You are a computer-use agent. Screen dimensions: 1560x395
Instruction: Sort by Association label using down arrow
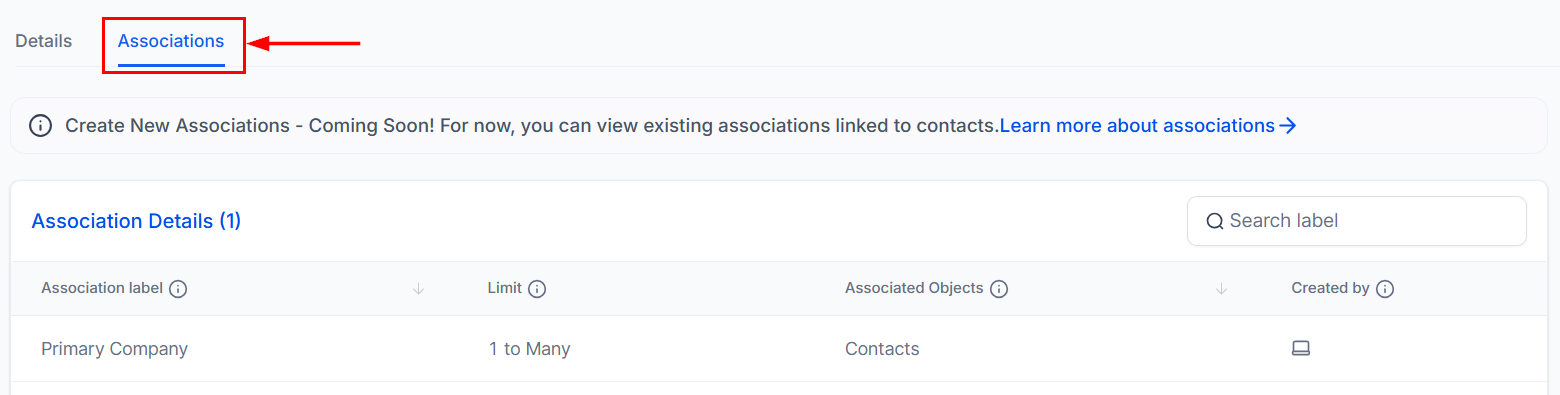418,289
